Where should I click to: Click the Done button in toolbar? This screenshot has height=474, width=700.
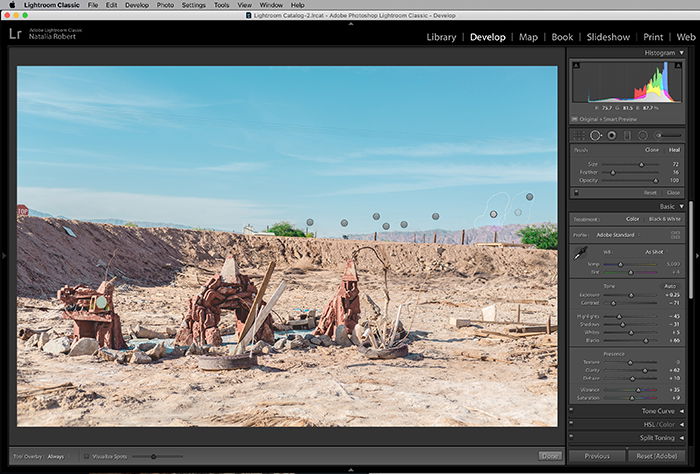[x=550, y=456]
